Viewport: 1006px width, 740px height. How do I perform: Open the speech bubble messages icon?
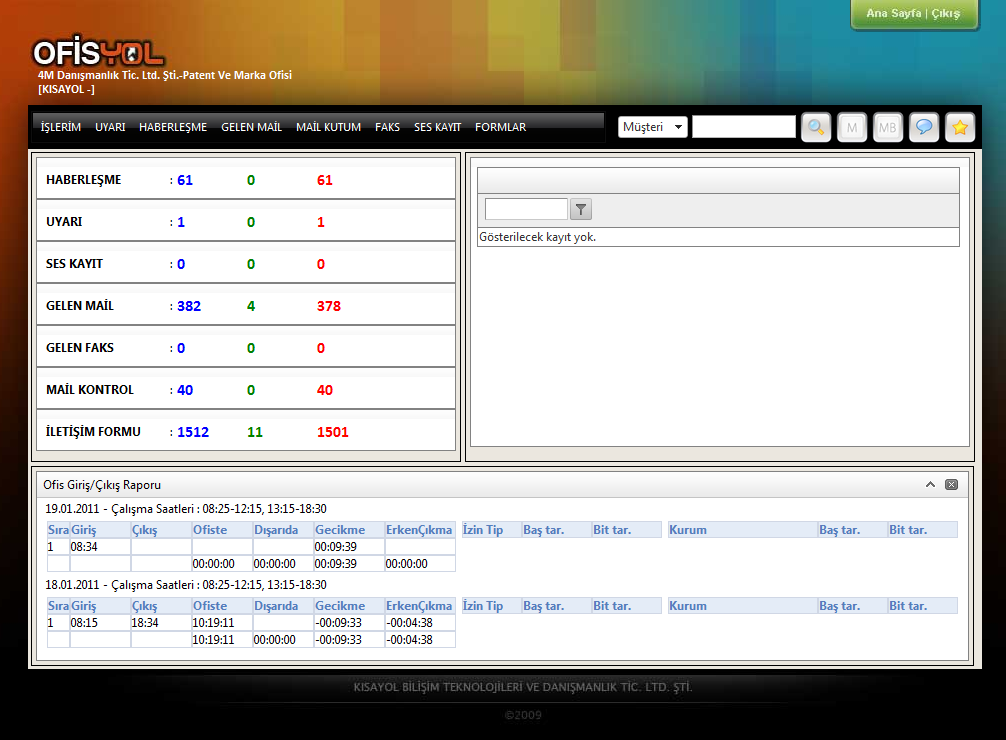click(924, 127)
